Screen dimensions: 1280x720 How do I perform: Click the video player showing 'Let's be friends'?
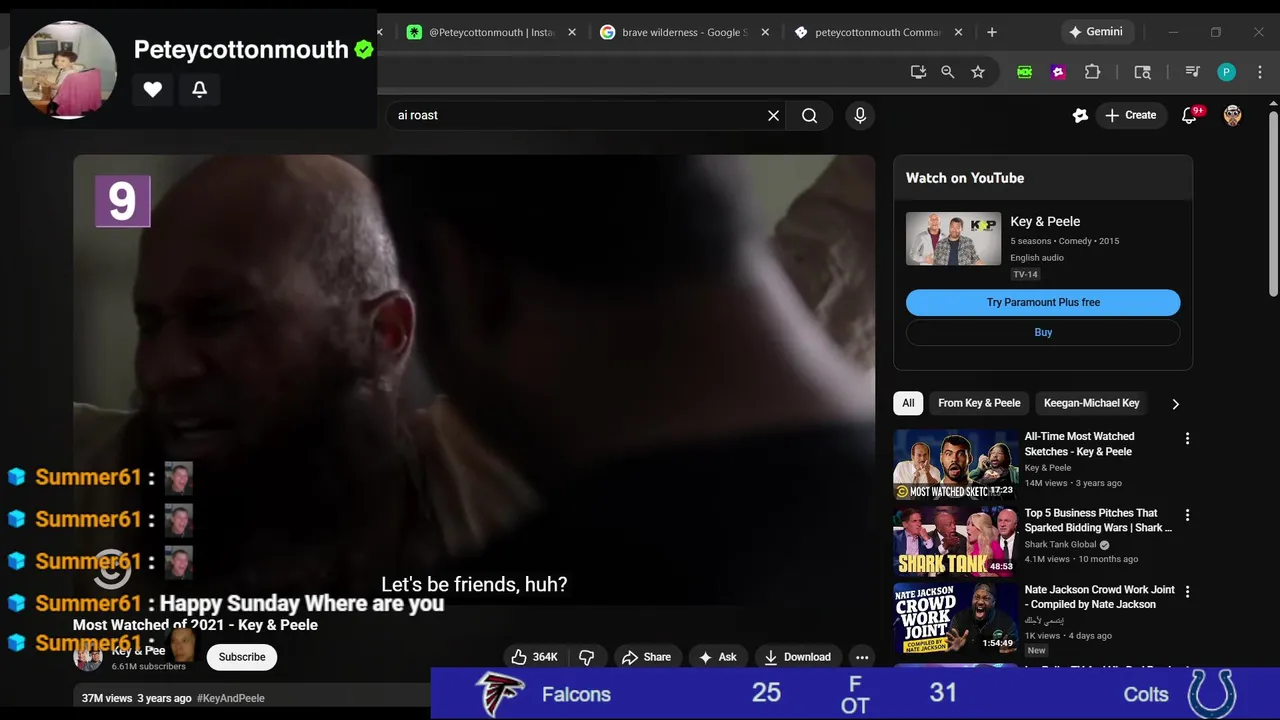474,380
